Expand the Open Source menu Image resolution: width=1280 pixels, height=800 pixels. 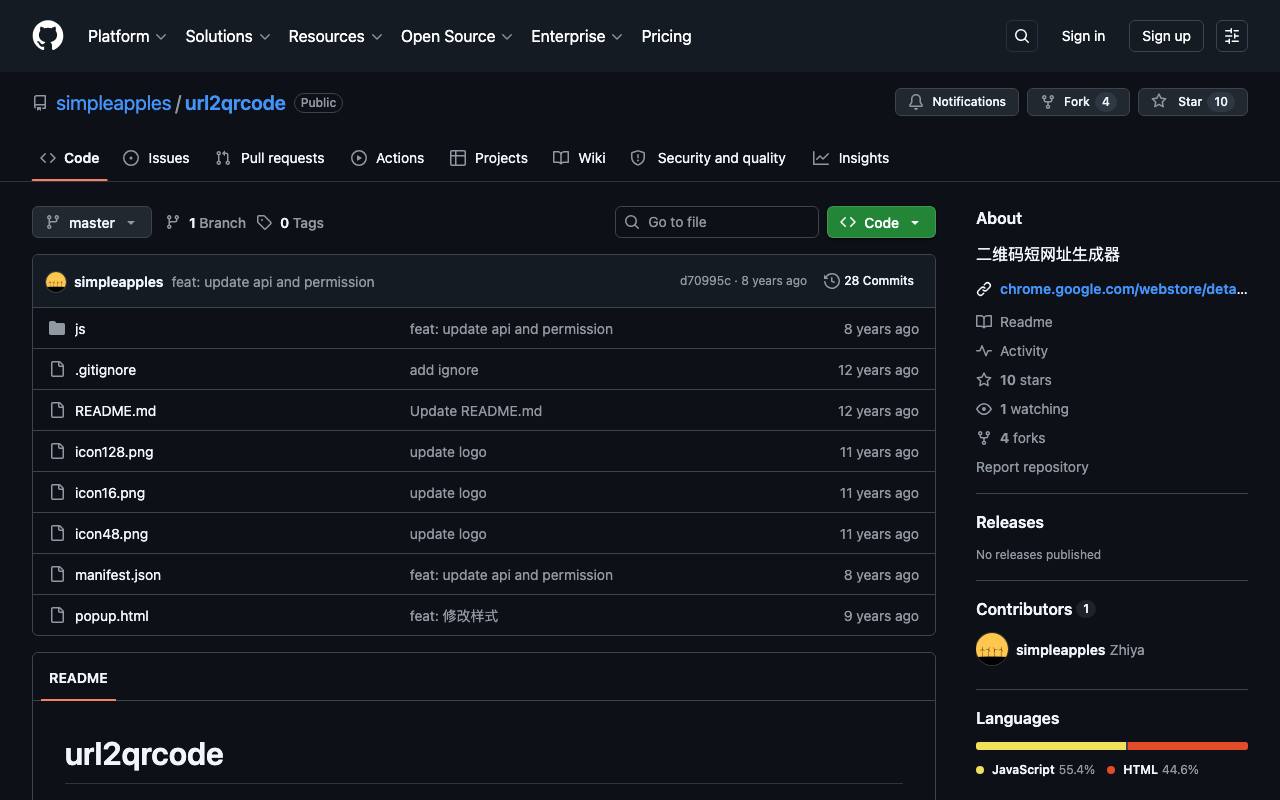457,36
